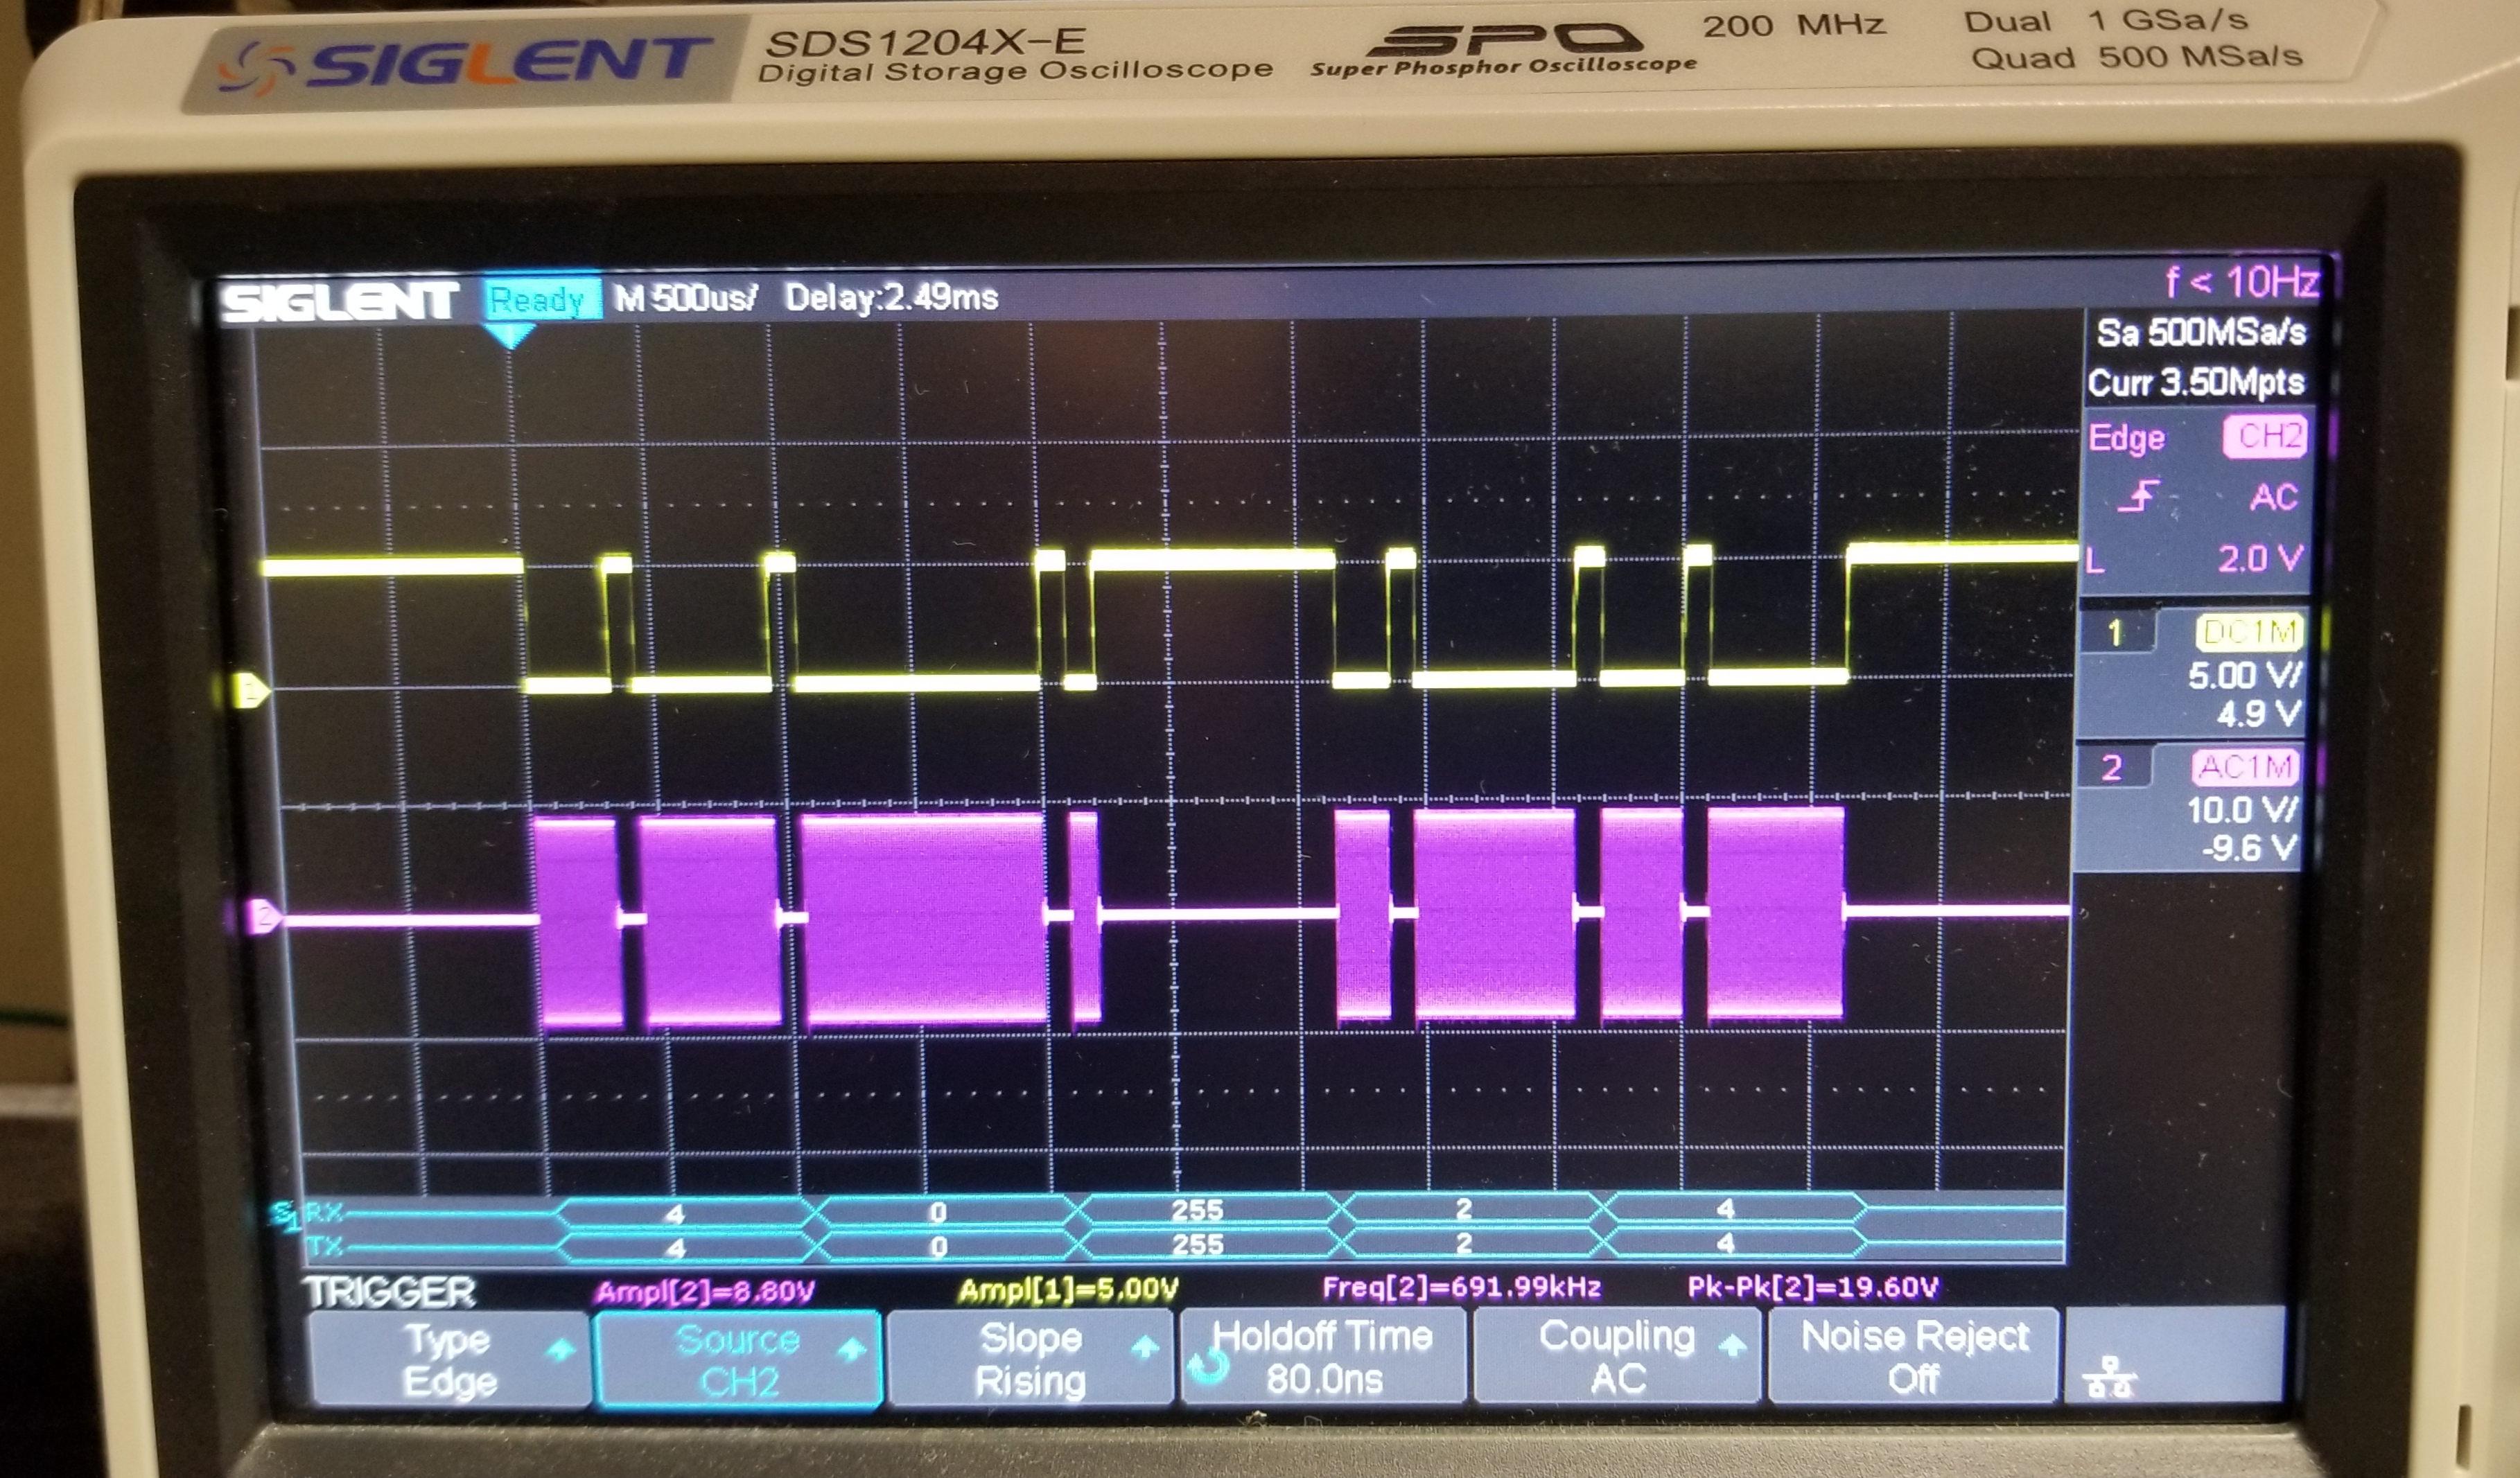Image resolution: width=2520 pixels, height=1478 pixels.
Task: Toggle the AC1M channel 2 coupling badge
Action: [2246, 767]
